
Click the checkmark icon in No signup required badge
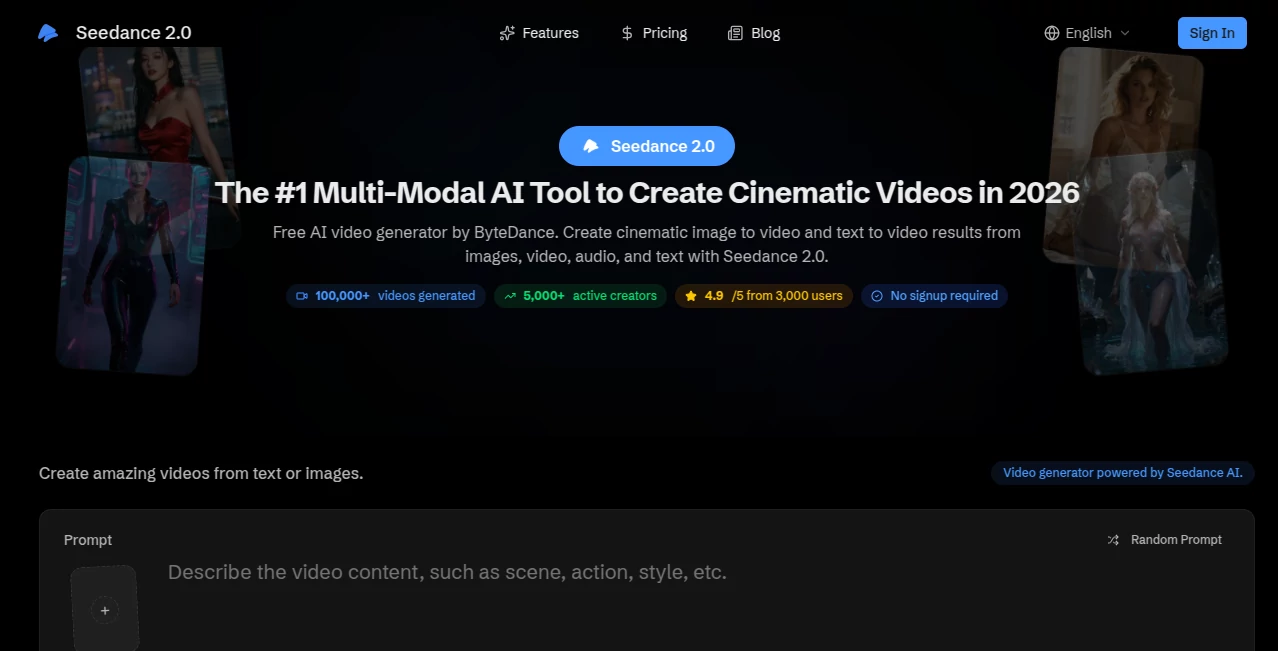coord(876,296)
